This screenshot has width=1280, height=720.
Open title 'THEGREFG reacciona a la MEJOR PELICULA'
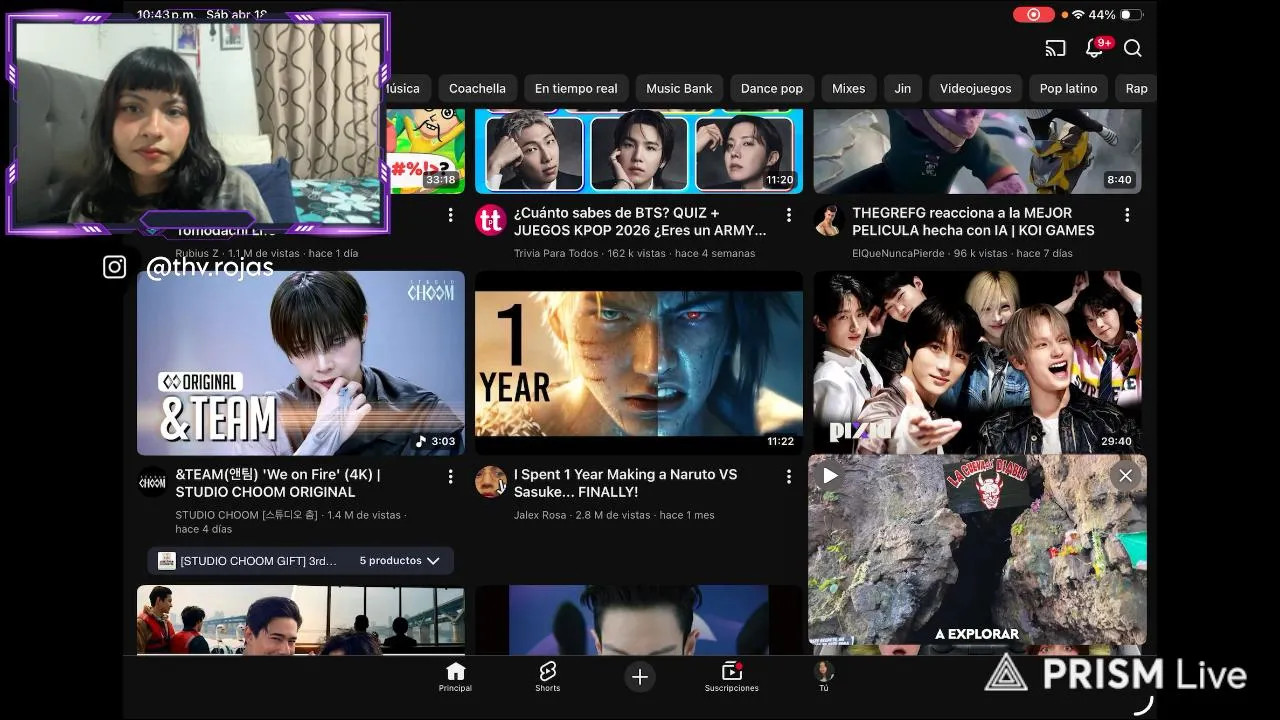point(973,221)
